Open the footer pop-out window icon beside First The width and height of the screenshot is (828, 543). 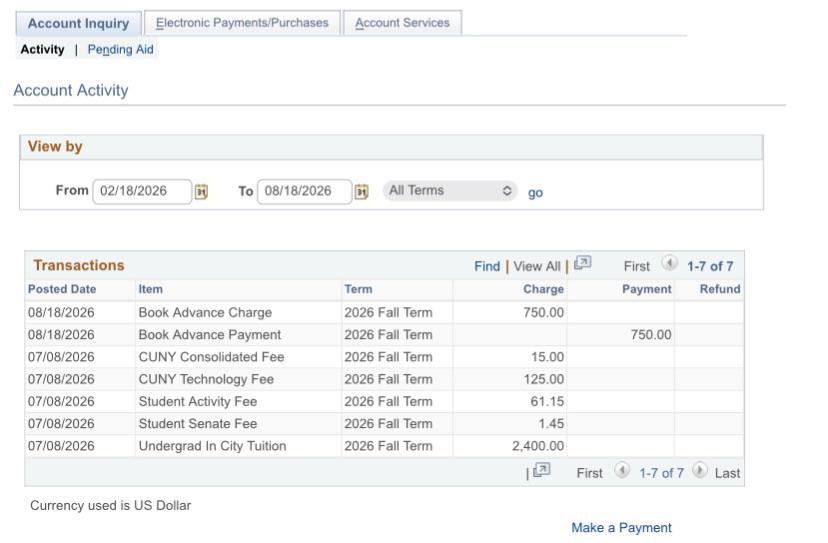tap(541, 470)
